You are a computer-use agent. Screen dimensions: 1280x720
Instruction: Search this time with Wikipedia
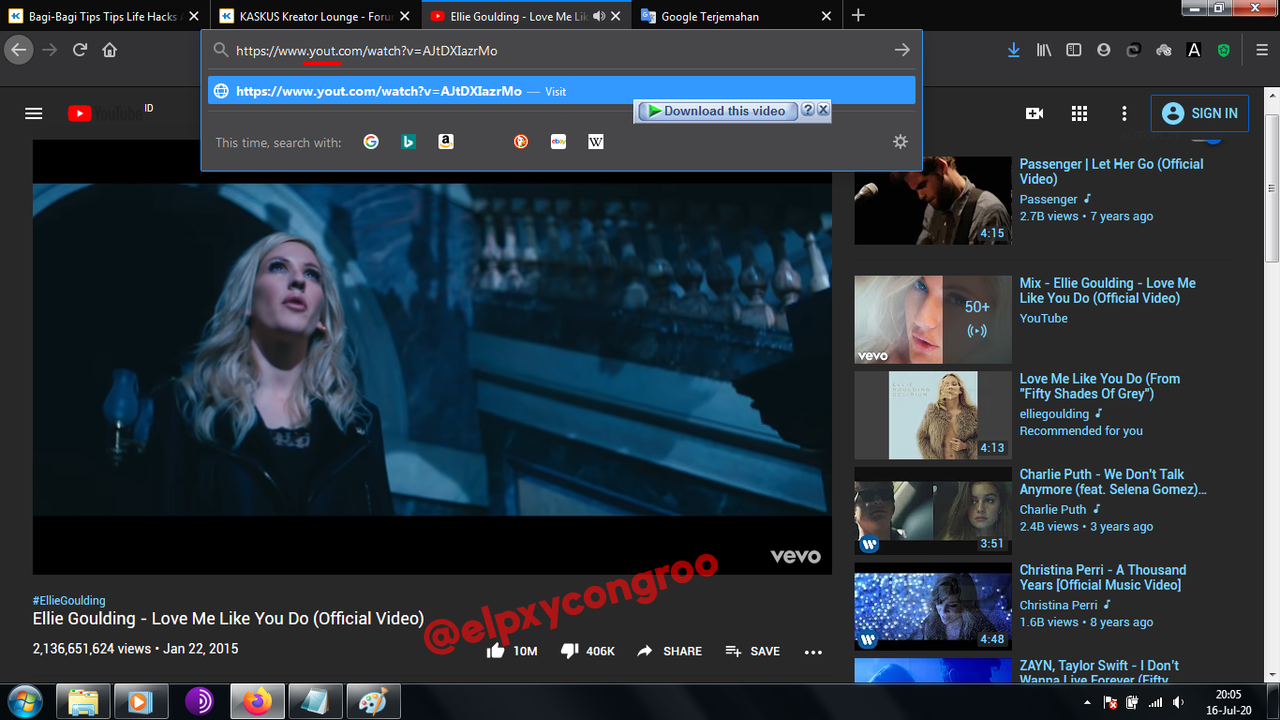596,142
